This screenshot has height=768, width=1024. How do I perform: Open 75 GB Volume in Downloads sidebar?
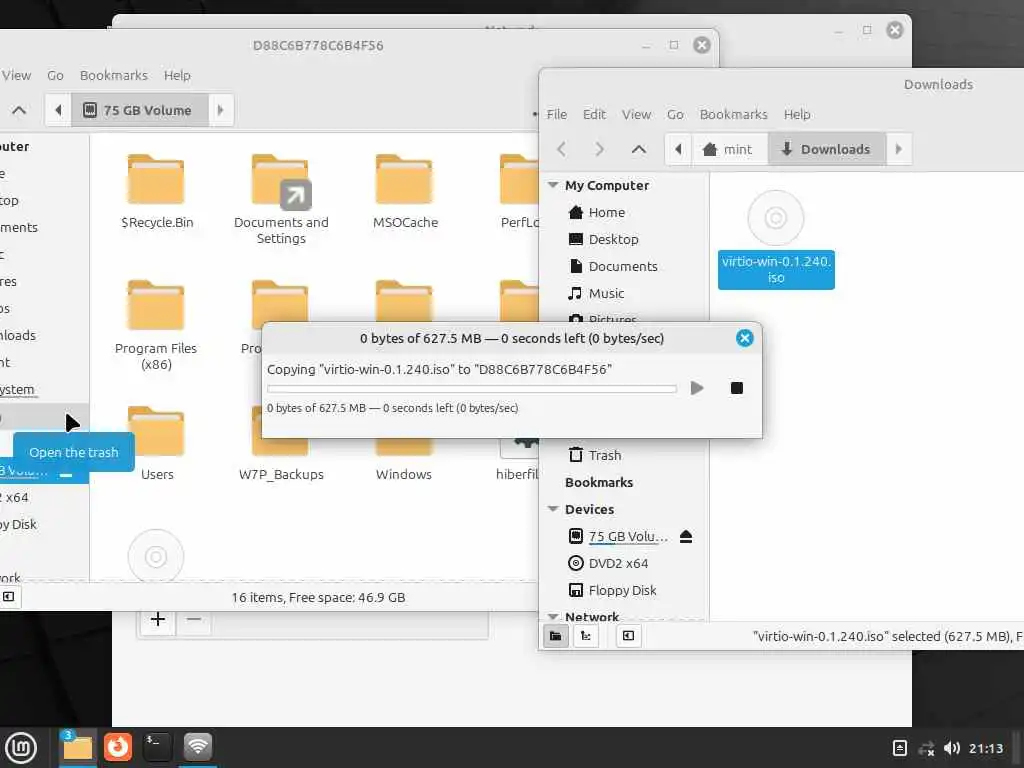pos(627,536)
